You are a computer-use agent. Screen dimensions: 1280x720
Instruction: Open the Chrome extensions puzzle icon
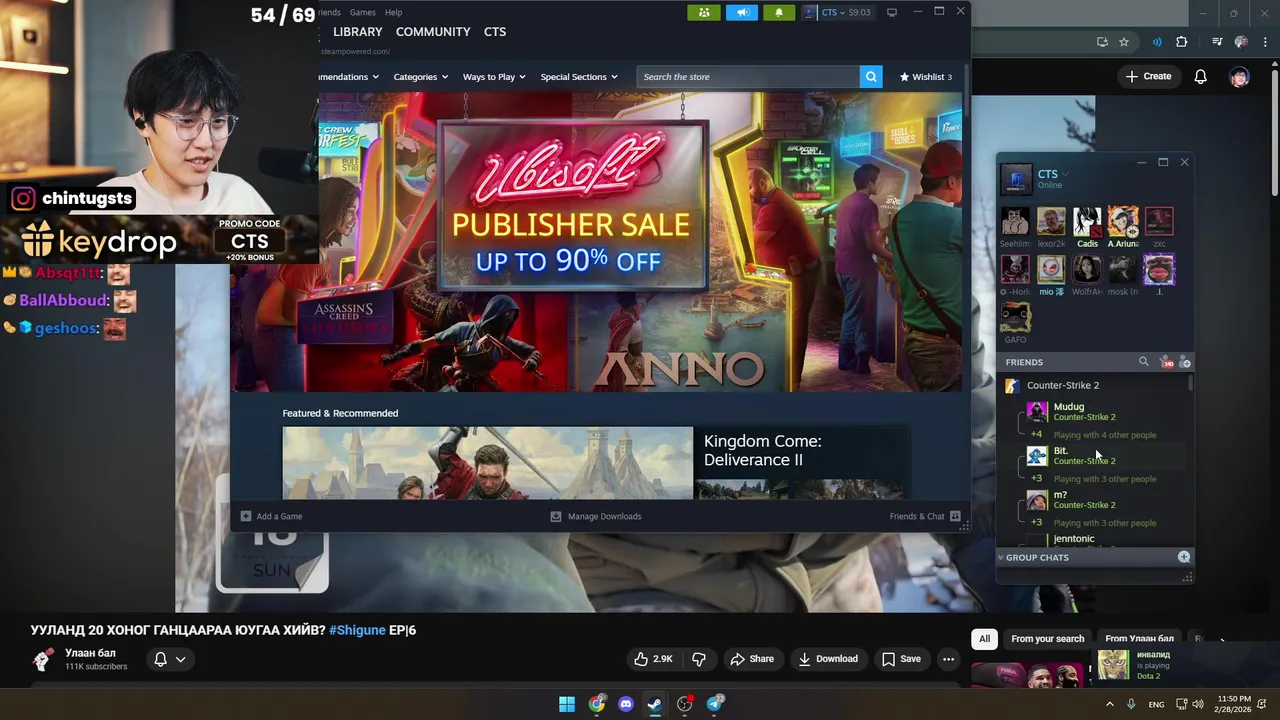pyautogui.click(x=1182, y=42)
